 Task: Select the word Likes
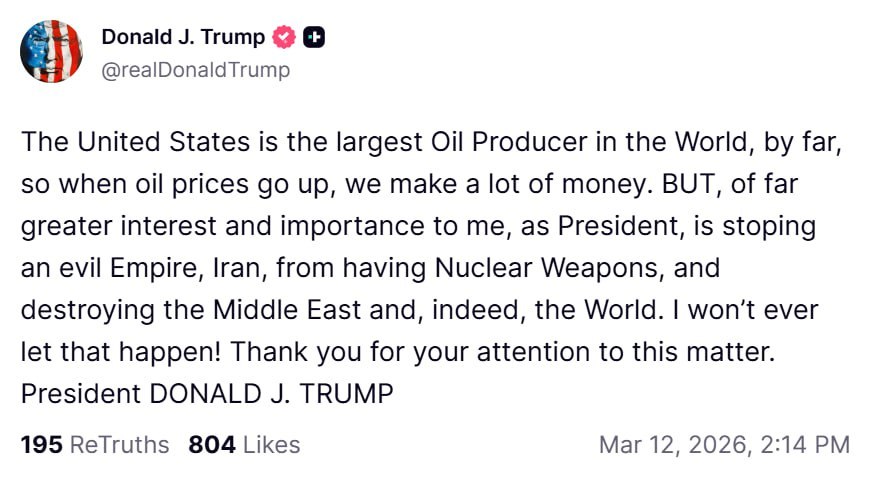(x=272, y=445)
